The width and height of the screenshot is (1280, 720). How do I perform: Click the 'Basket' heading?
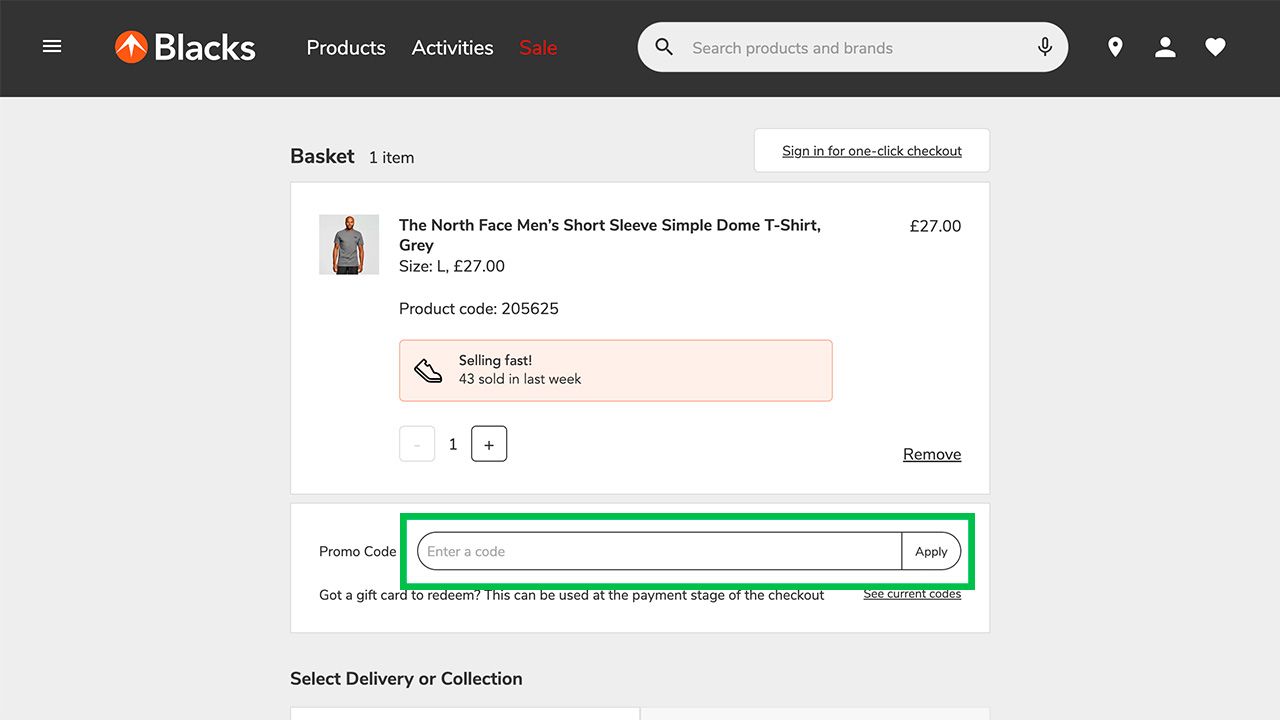[x=322, y=156]
